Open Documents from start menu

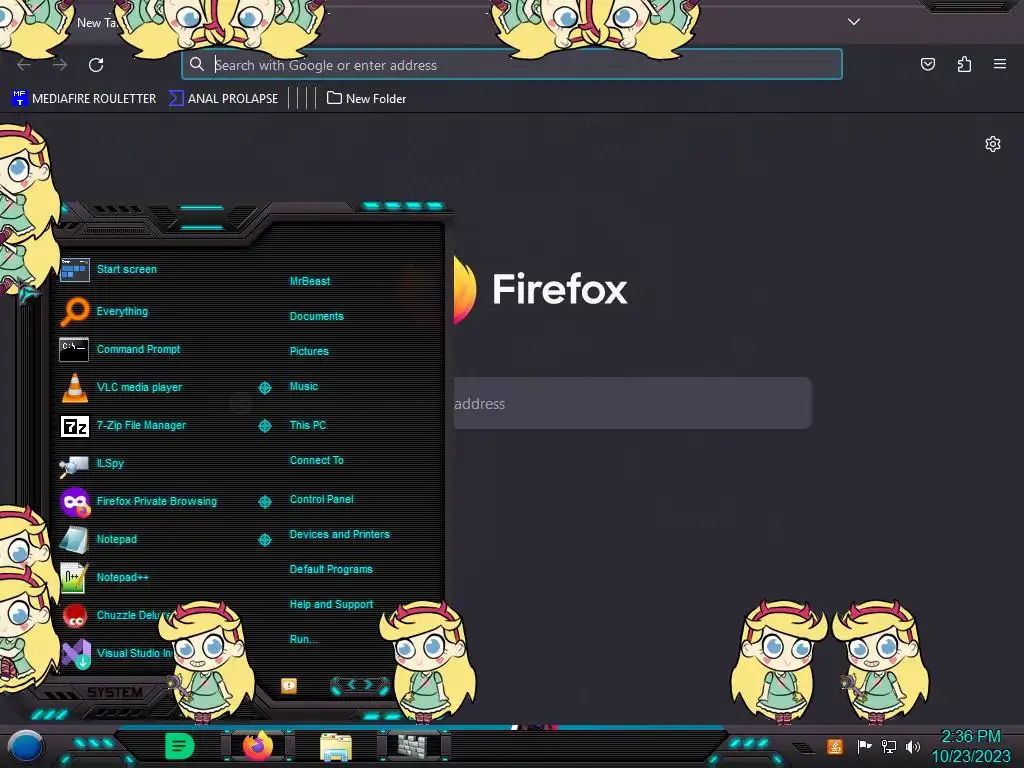point(316,316)
